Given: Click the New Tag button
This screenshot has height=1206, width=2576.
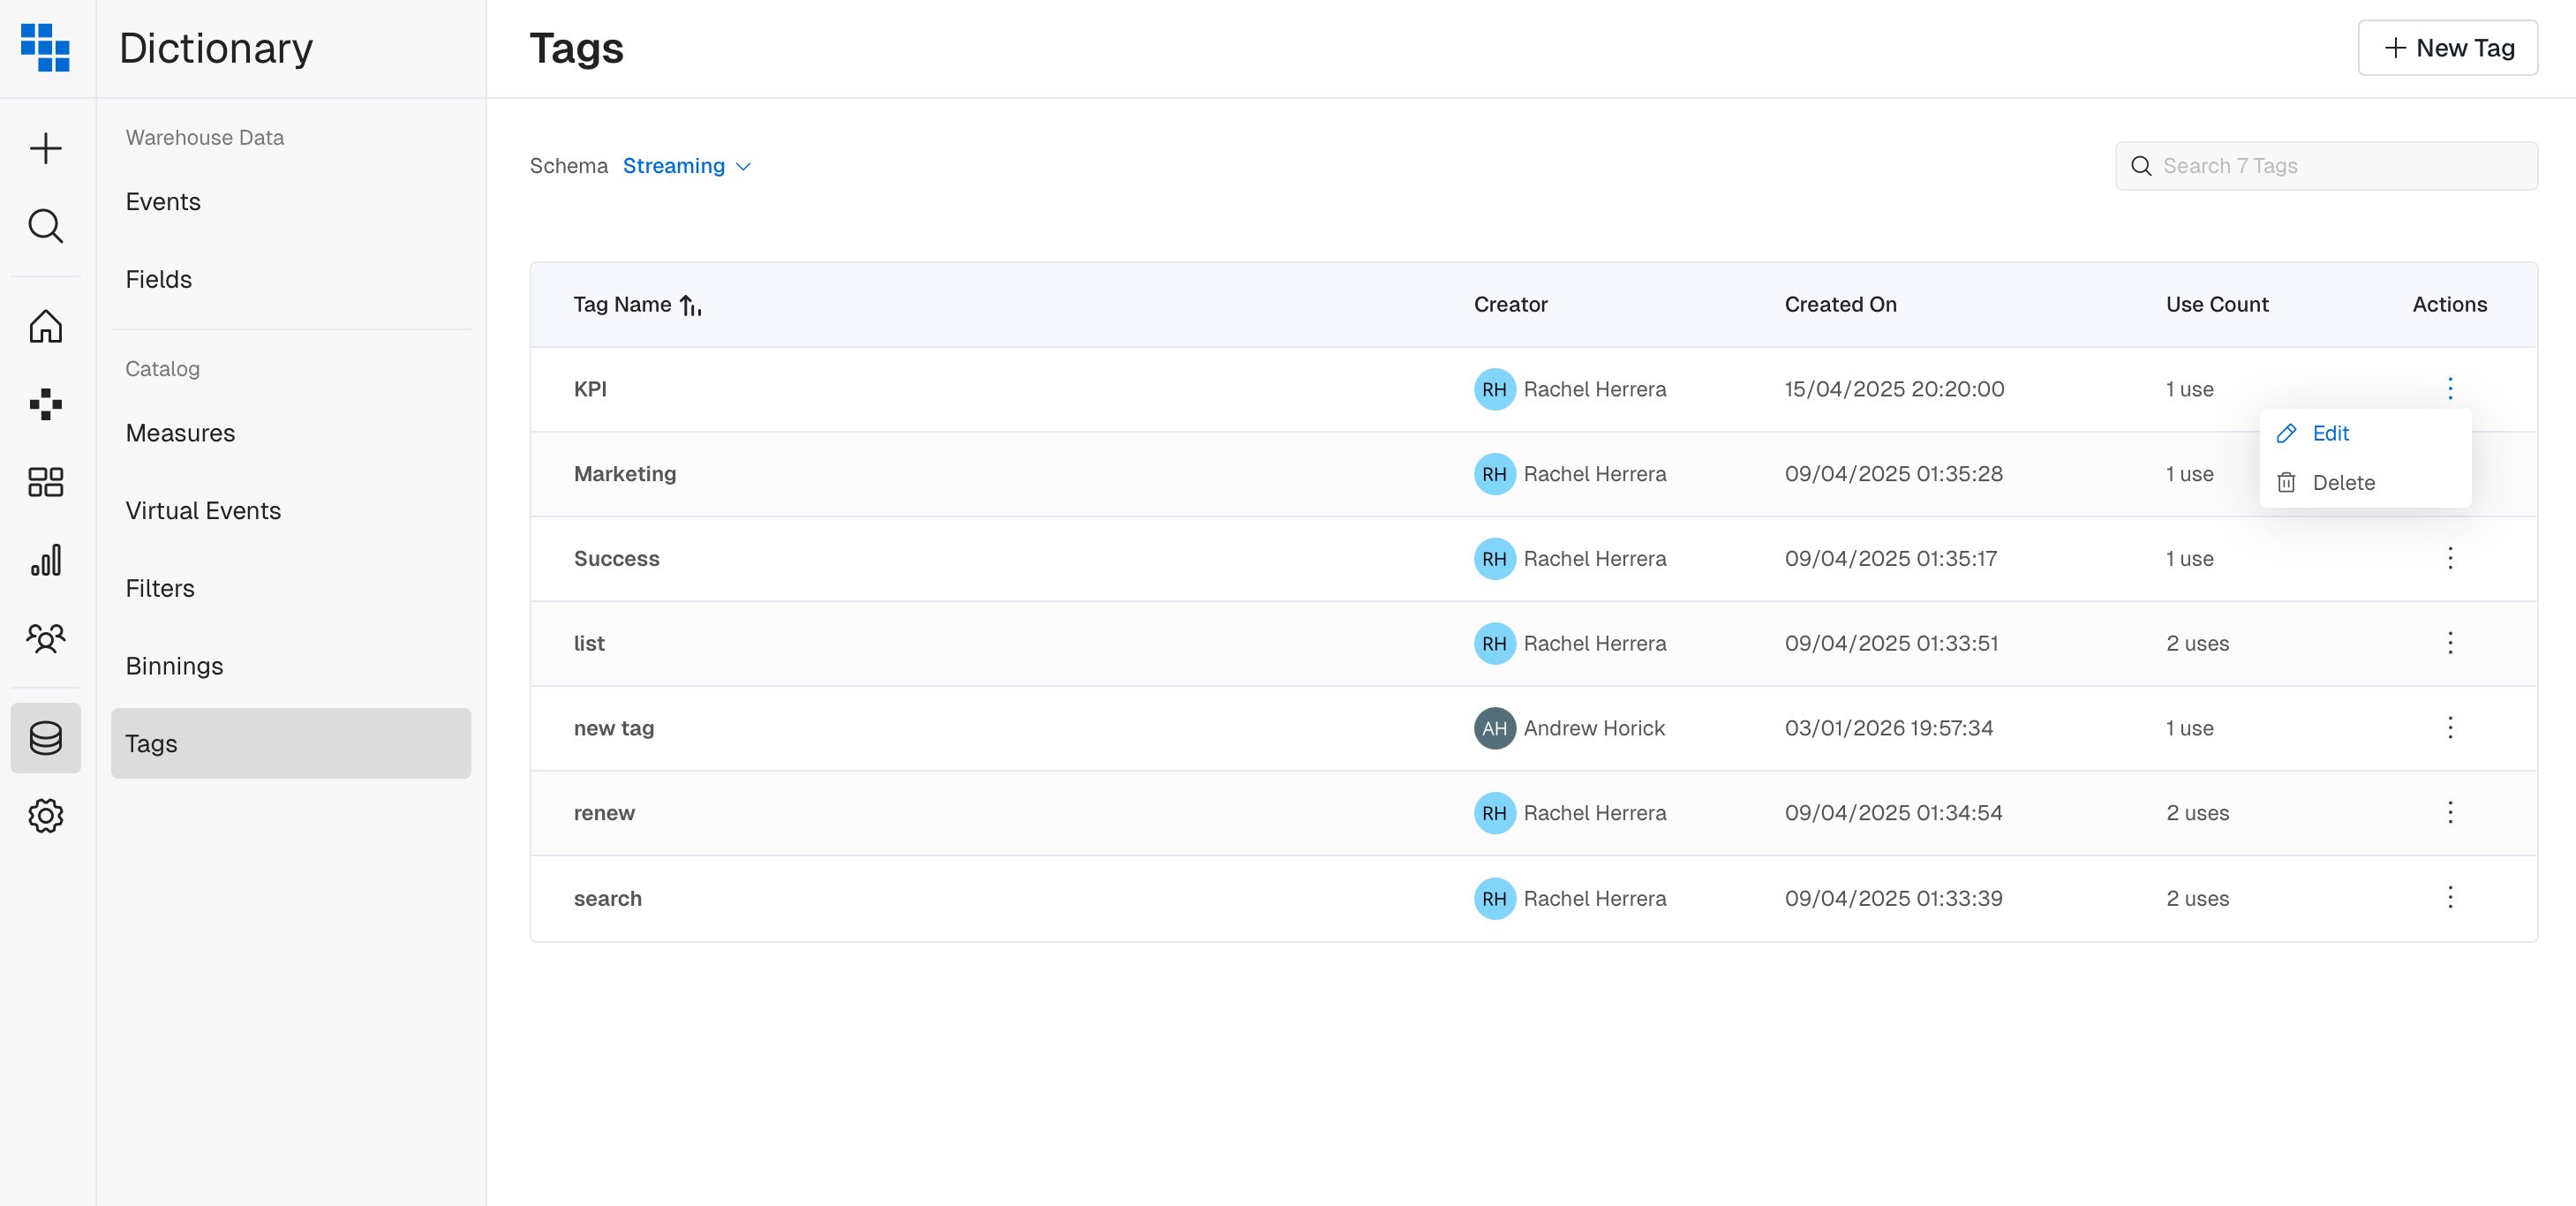Looking at the screenshot, I should 2446,48.
